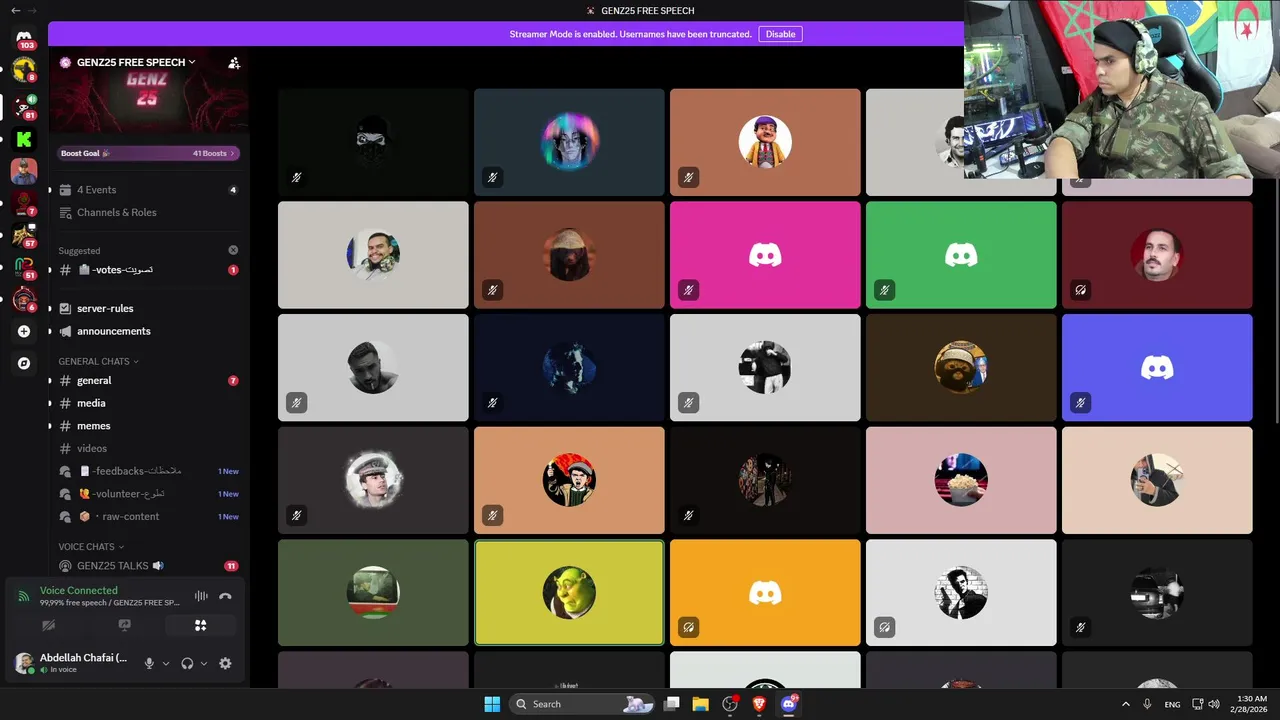Select the pink Discord logo voice tile

click(x=765, y=255)
